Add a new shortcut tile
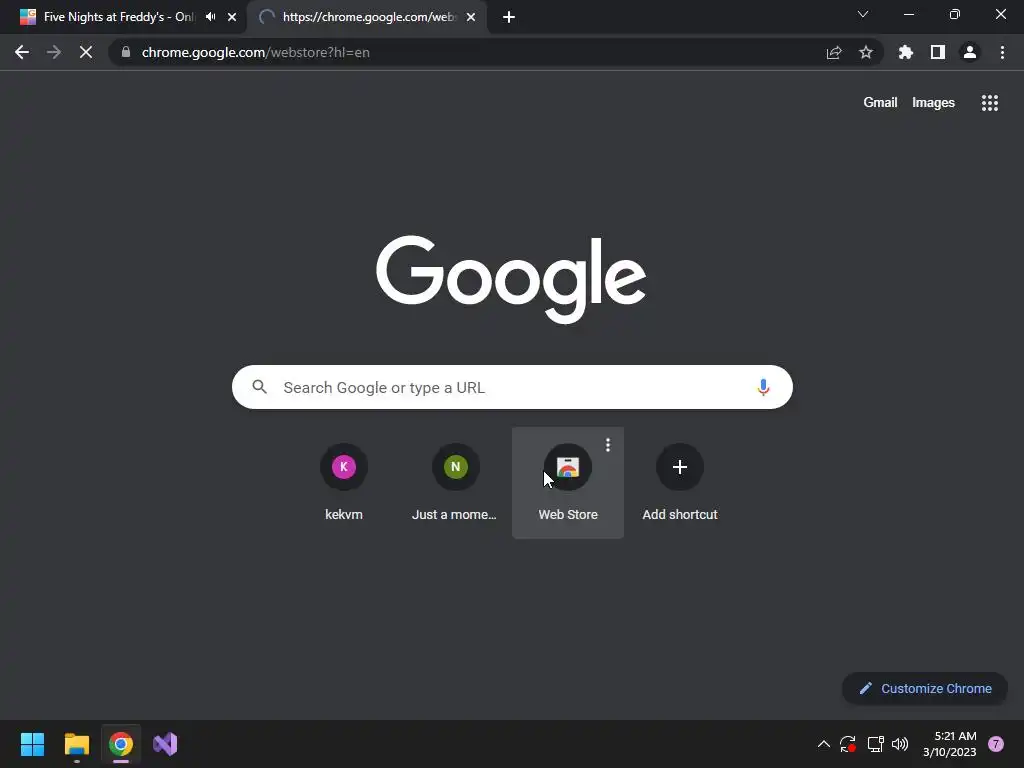This screenshot has height=768, width=1024. (x=680, y=483)
